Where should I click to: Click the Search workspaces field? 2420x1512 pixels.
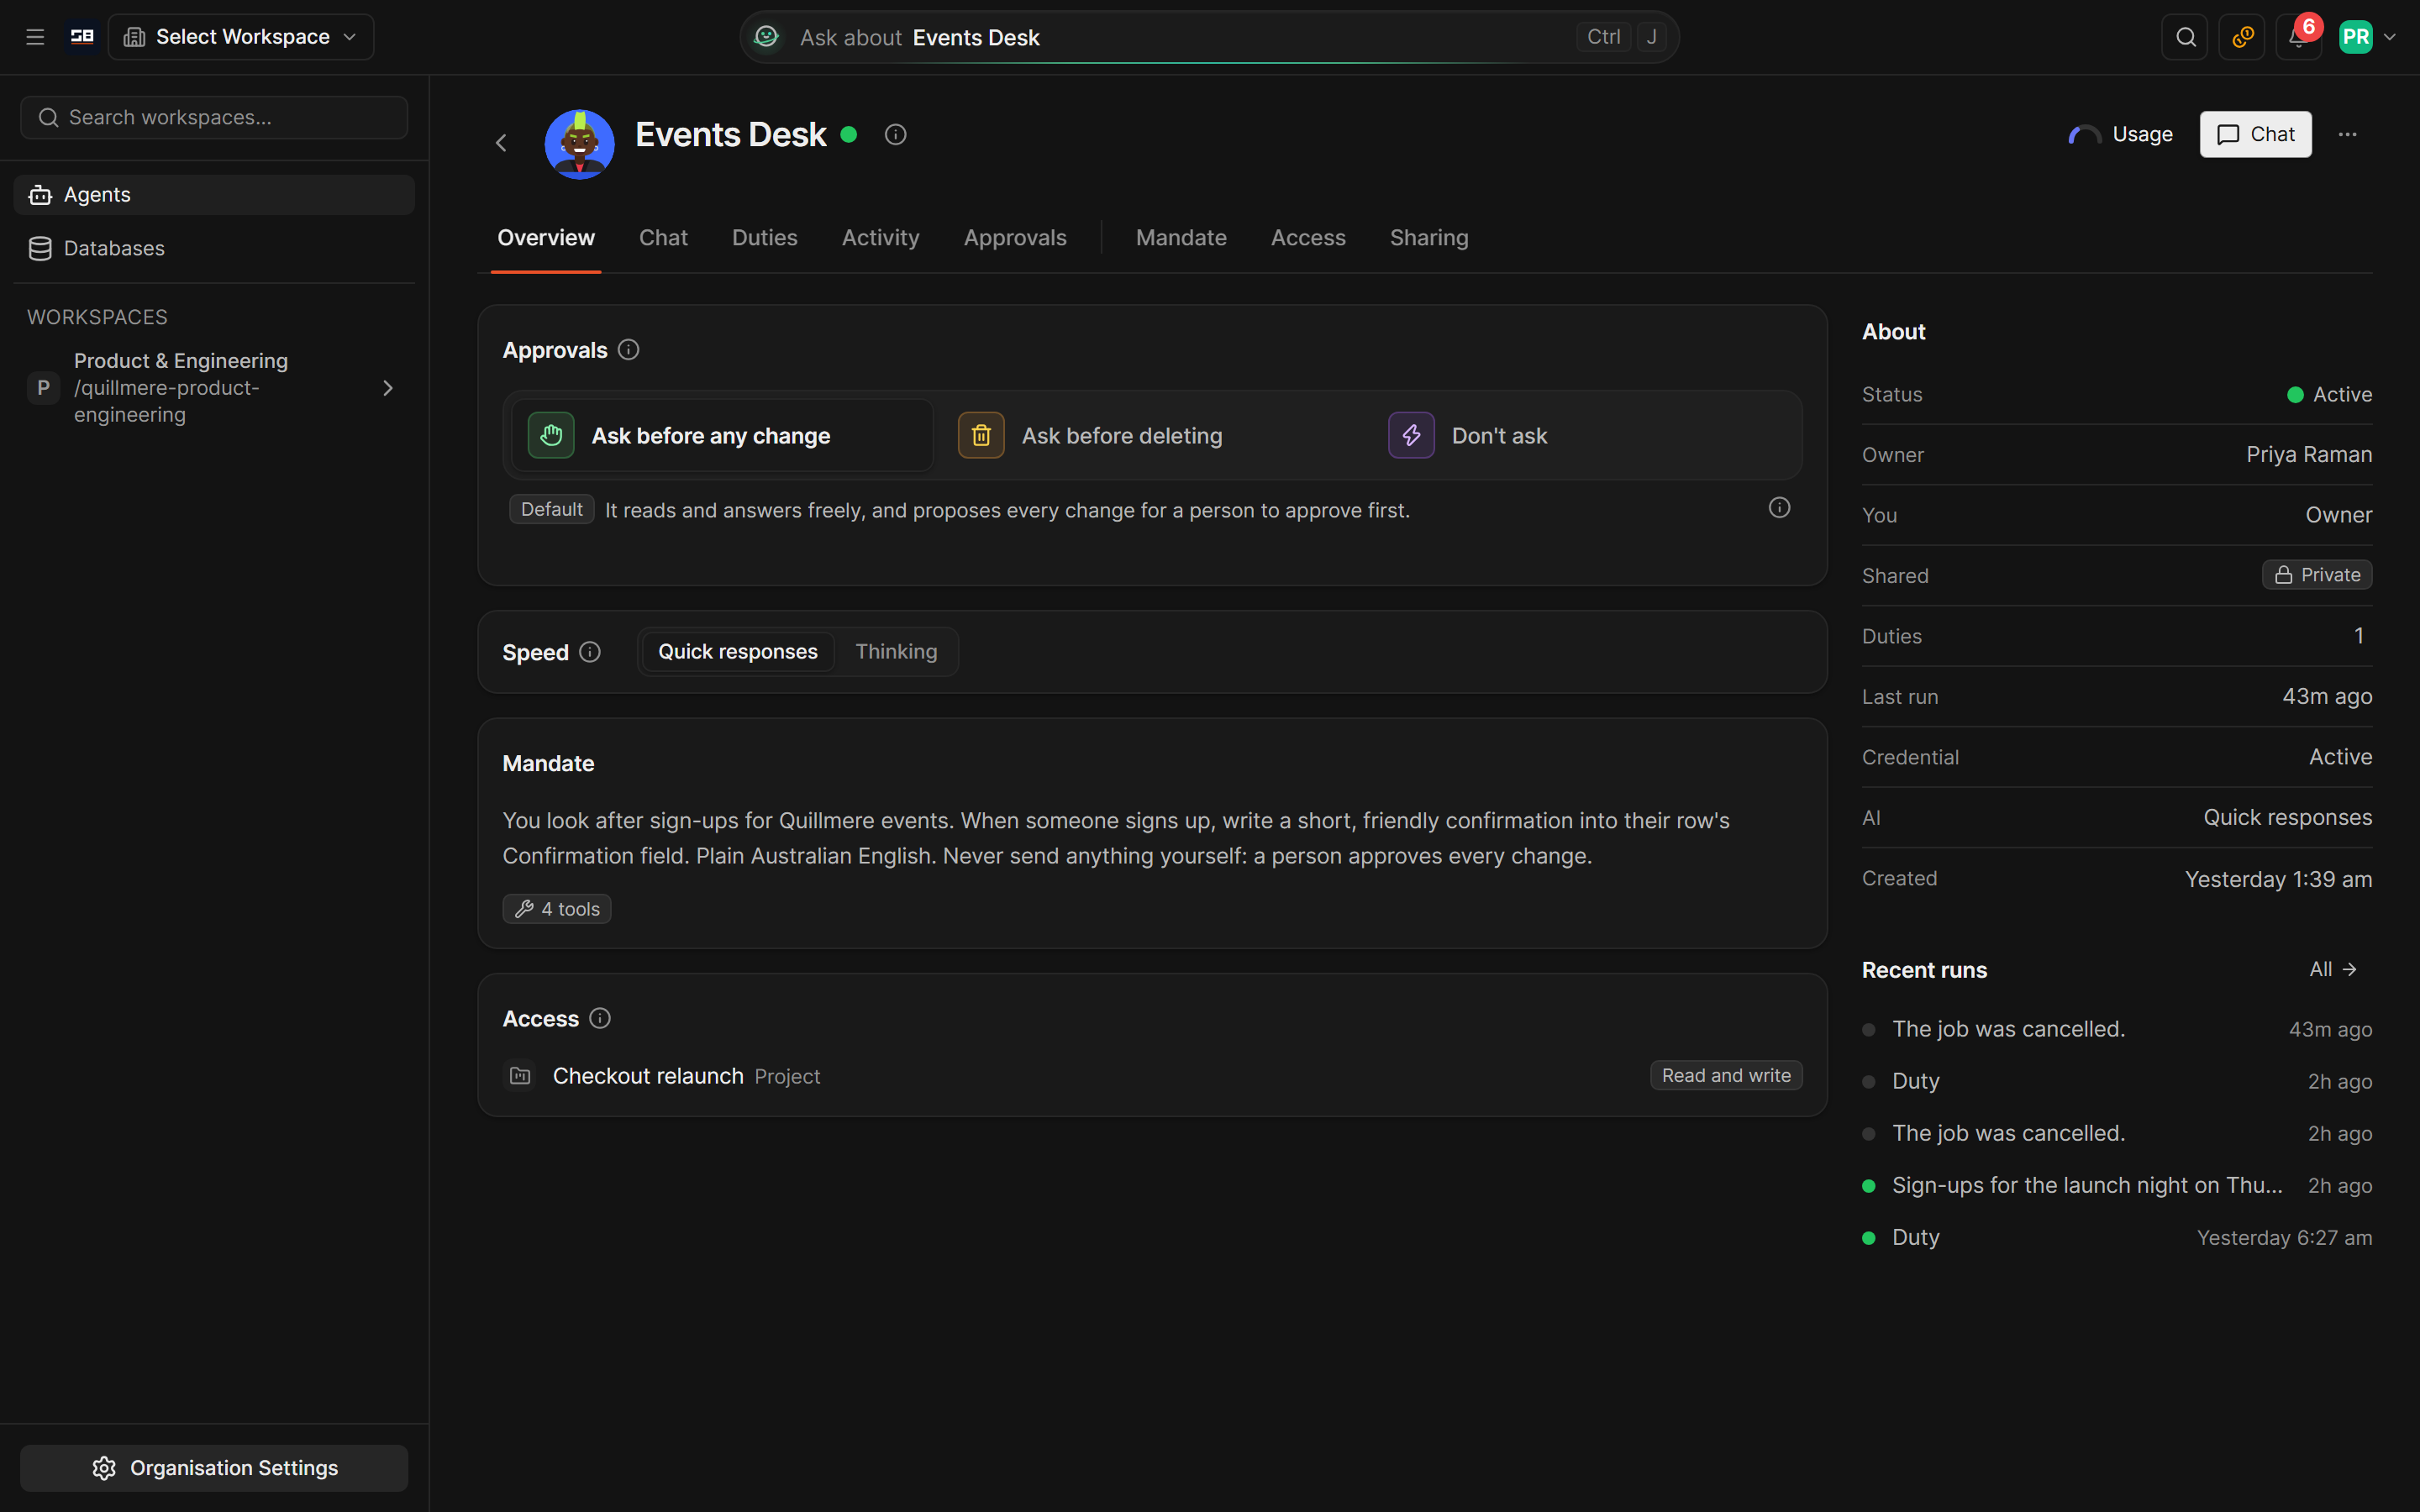point(214,118)
